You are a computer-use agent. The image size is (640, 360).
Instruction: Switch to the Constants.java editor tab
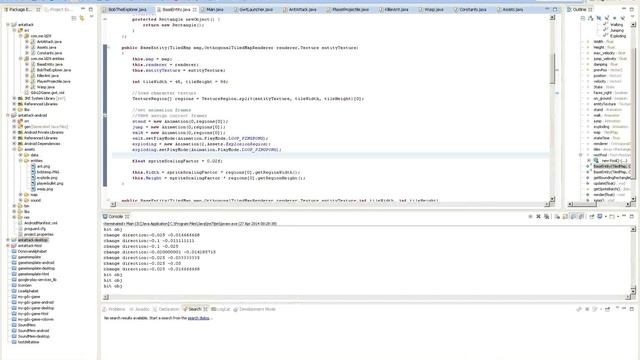473,9
